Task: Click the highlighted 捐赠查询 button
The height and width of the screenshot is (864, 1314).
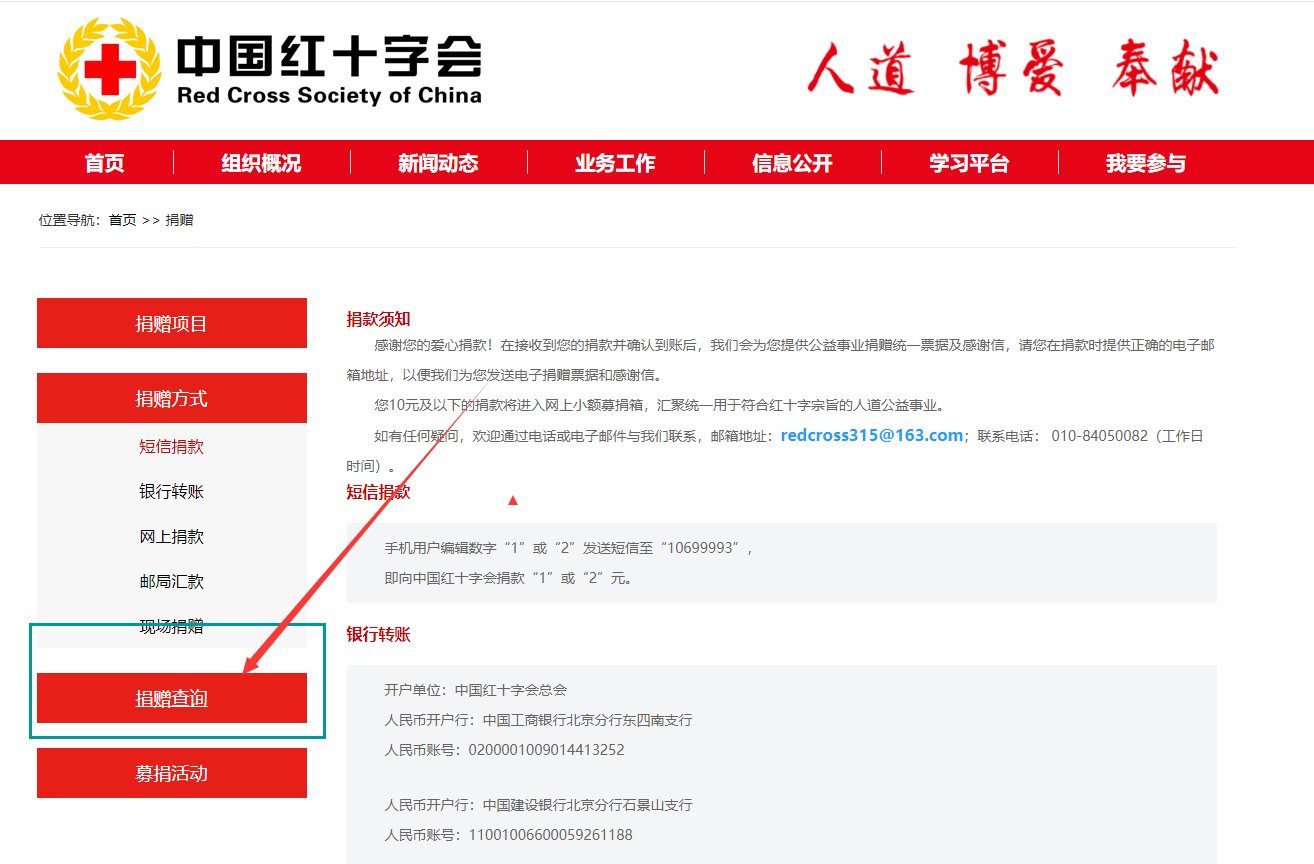Action: [x=171, y=698]
